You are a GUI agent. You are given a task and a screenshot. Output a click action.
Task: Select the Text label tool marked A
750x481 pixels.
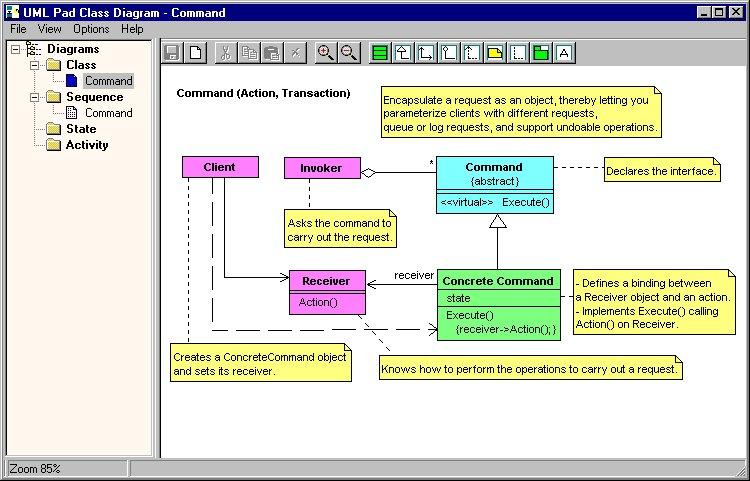[x=564, y=53]
